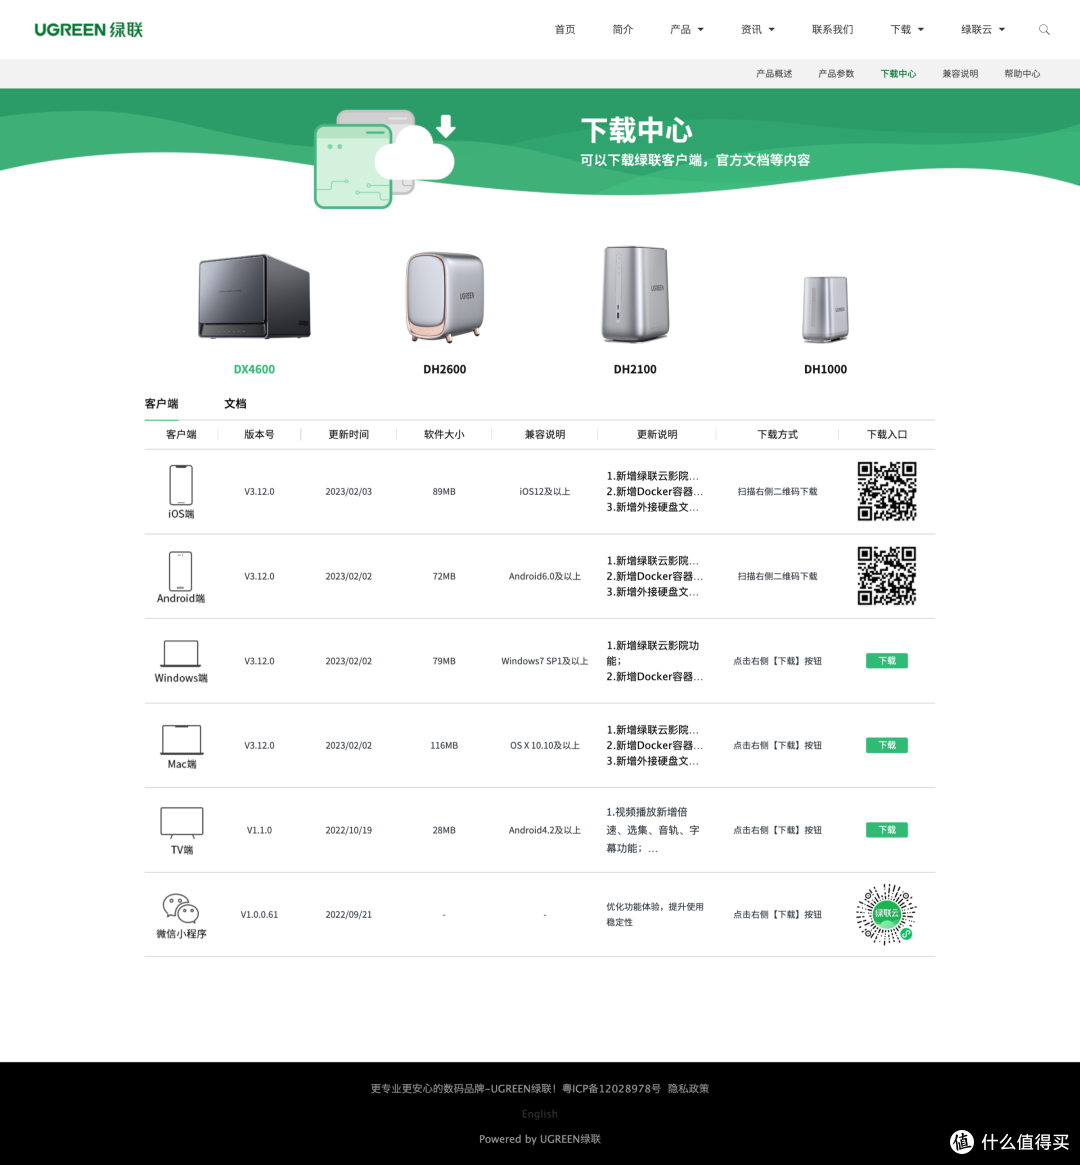
Task: Click the iOS download QR code
Action: point(887,491)
